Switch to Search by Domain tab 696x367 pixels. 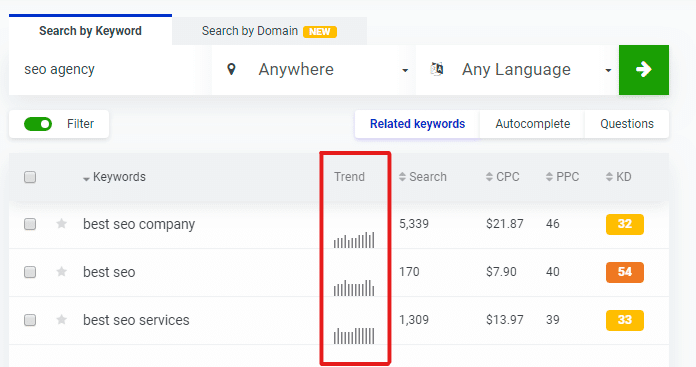point(269,31)
